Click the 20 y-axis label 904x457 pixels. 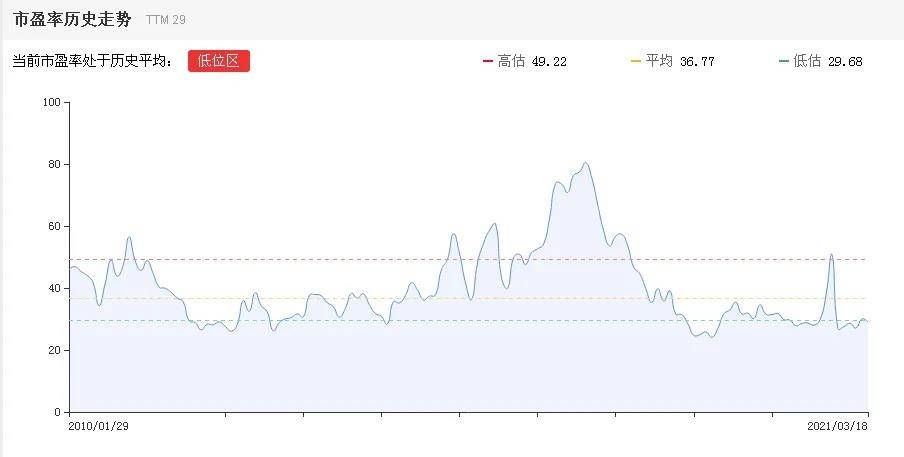click(54, 350)
